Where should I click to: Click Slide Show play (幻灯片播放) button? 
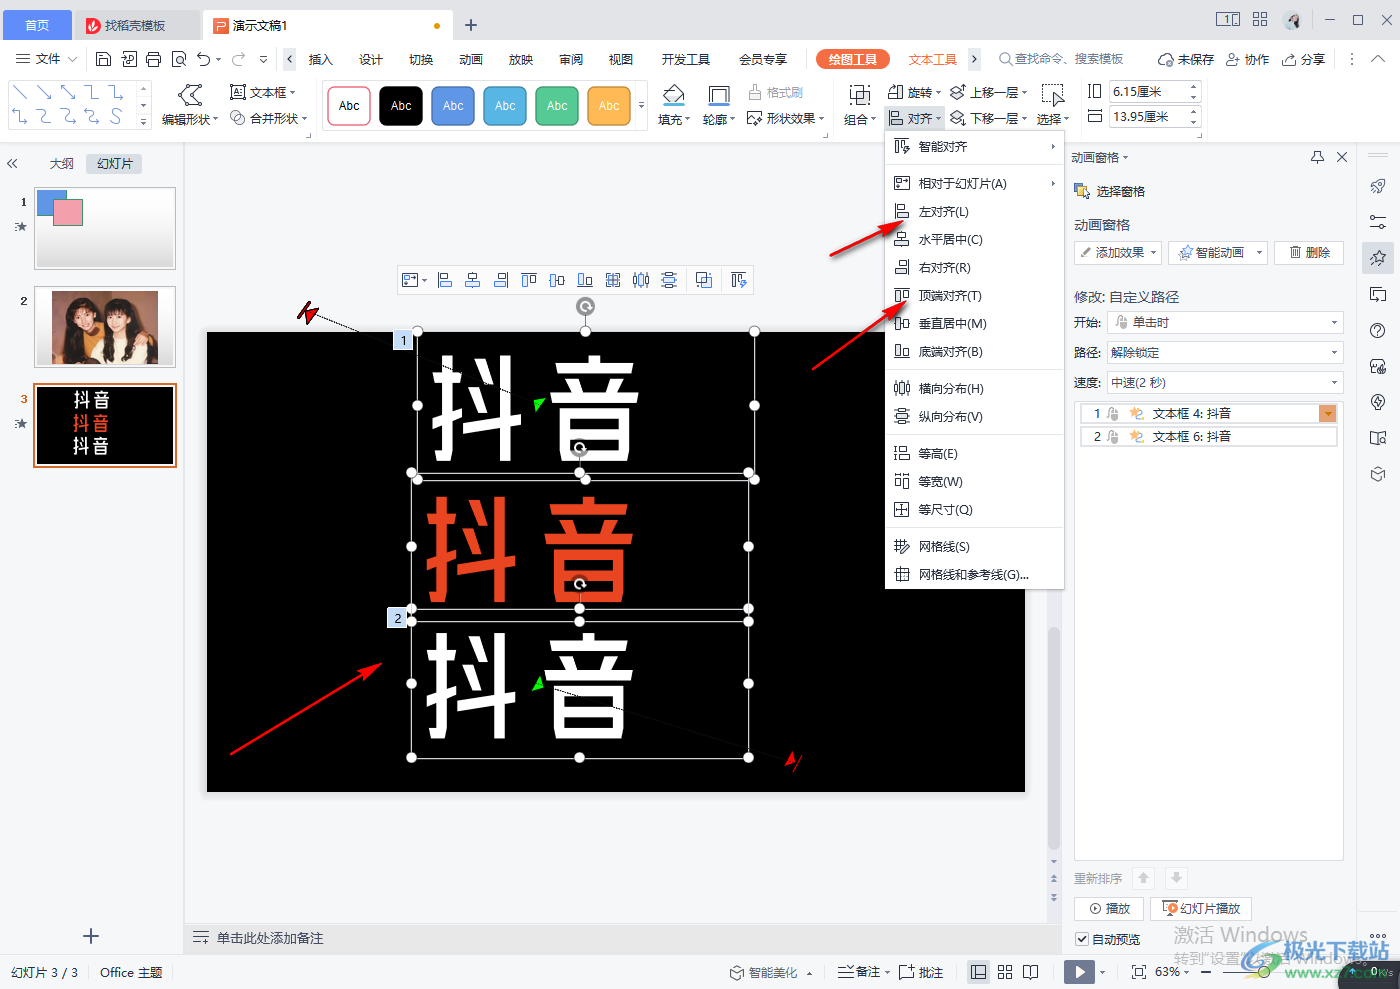(x=1201, y=908)
